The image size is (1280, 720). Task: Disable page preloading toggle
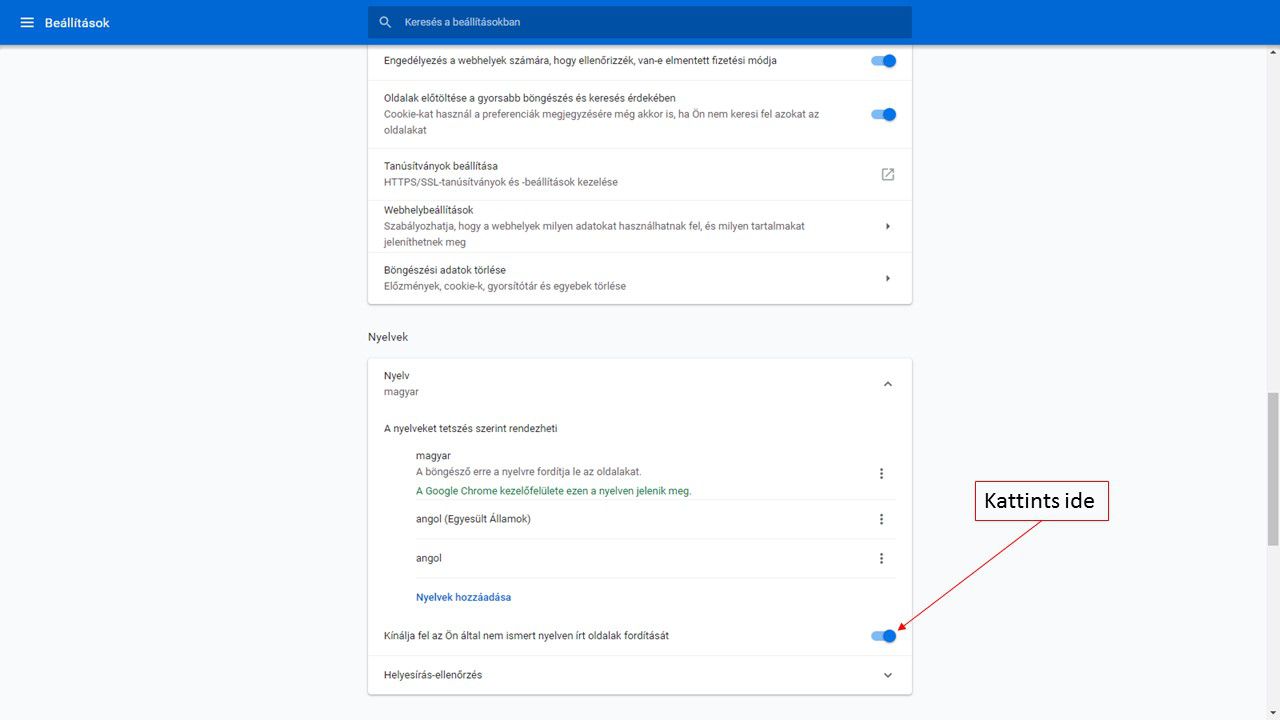pyautogui.click(x=883, y=114)
